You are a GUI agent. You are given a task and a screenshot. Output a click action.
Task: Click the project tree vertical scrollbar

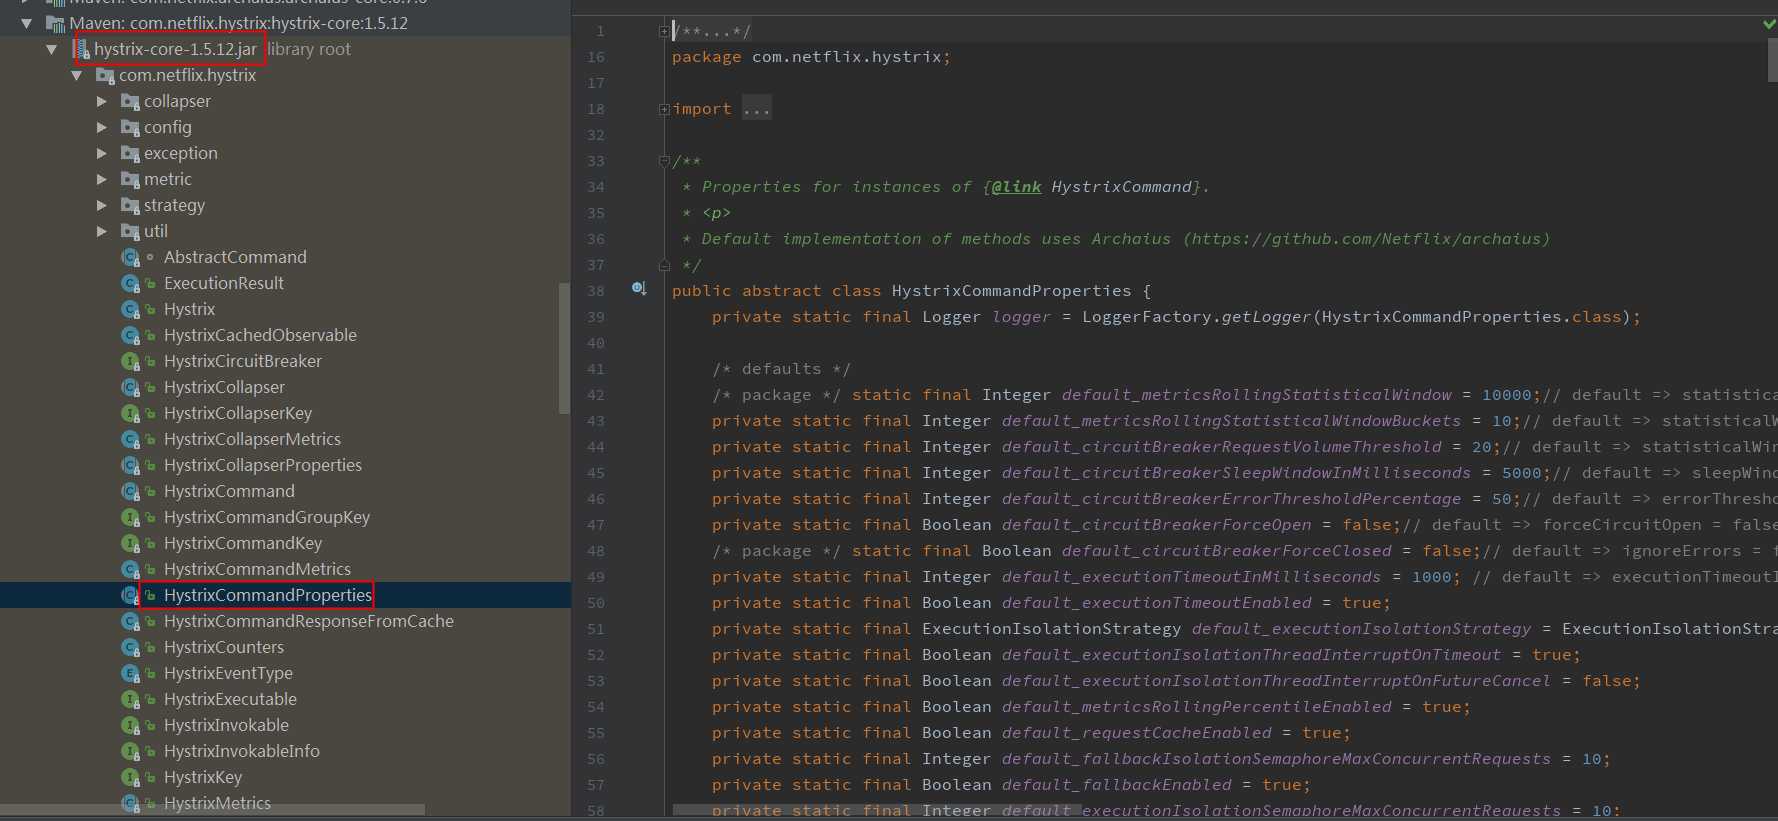point(564,348)
